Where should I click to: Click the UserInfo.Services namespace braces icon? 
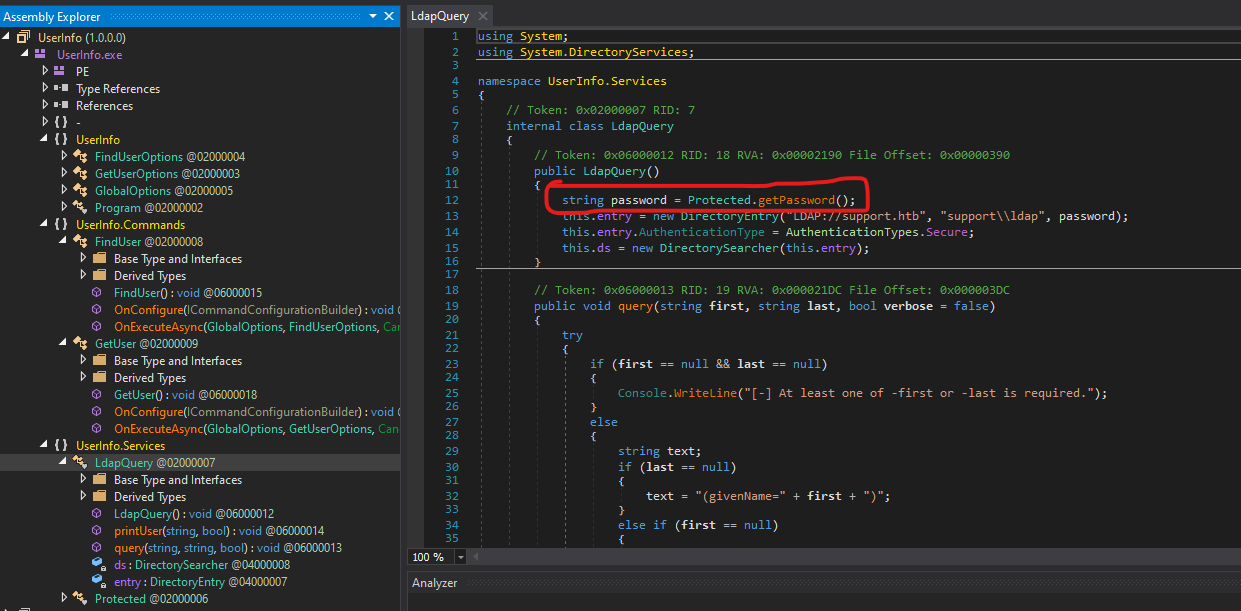coord(61,446)
